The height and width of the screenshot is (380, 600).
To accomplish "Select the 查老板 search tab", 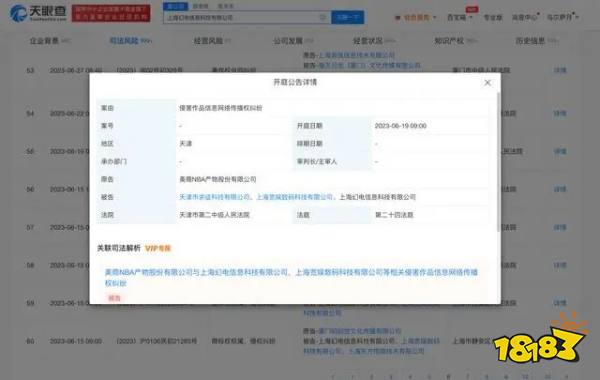I will 201,6.
